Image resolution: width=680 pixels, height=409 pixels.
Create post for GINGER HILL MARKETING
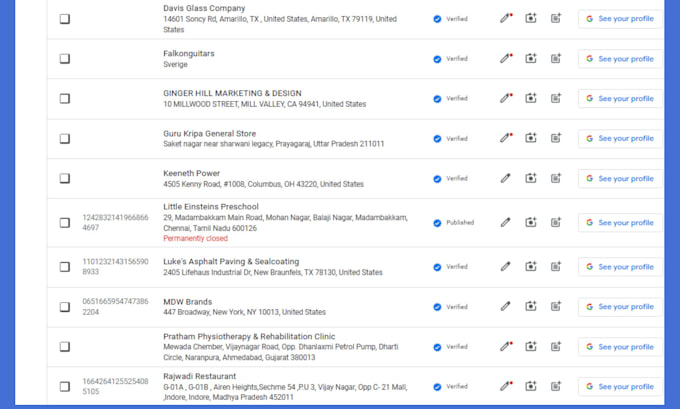point(556,98)
